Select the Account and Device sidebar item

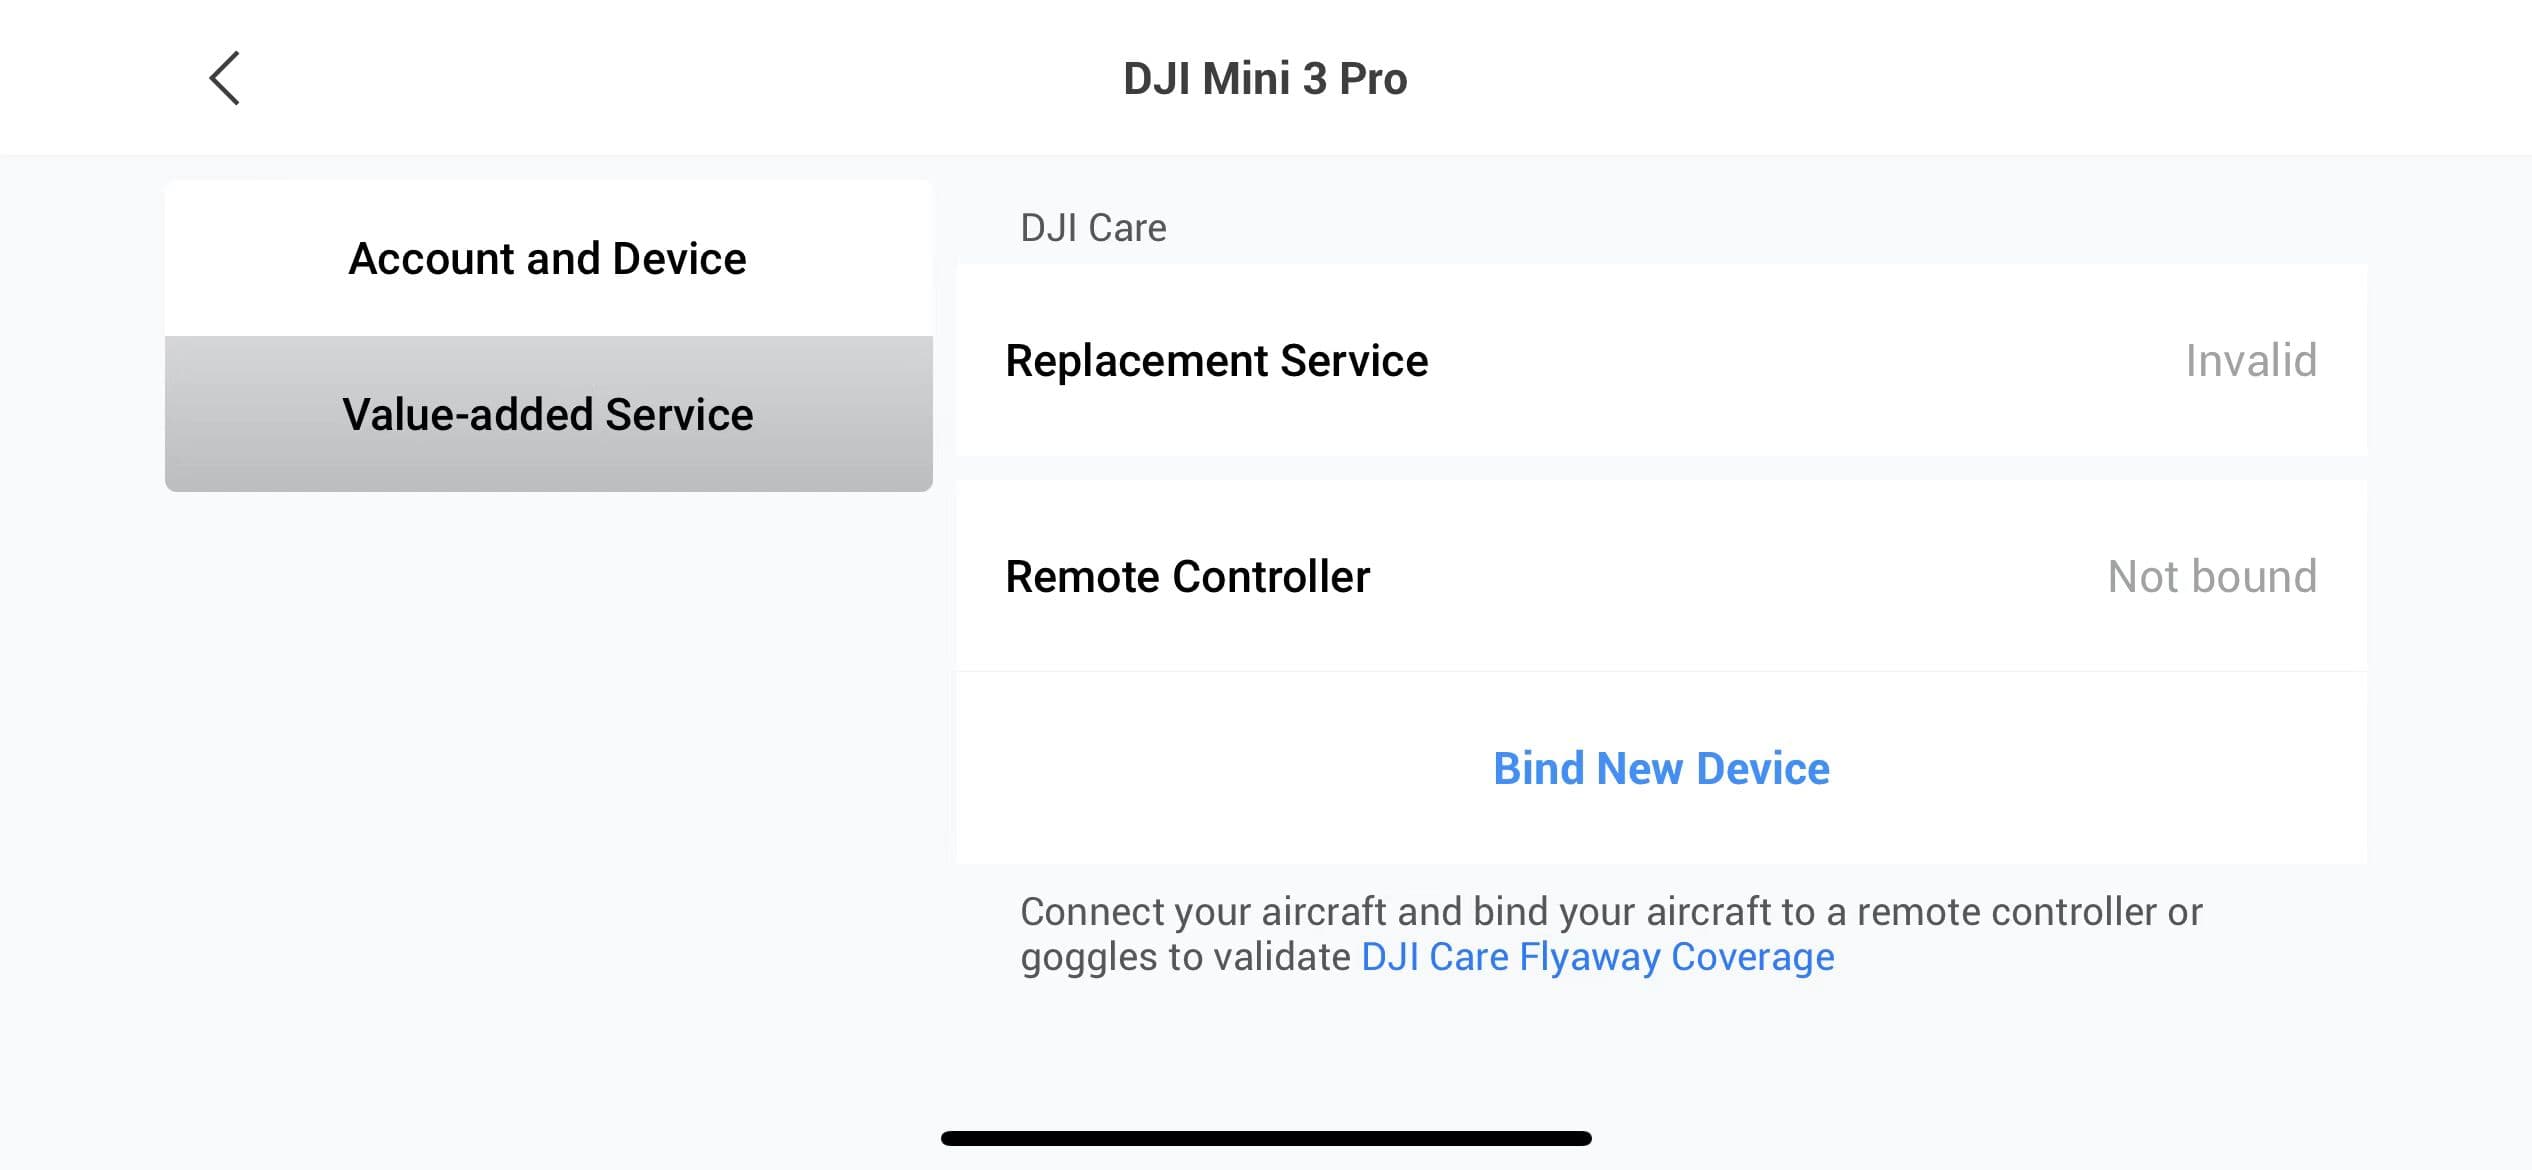coord(548,258)
